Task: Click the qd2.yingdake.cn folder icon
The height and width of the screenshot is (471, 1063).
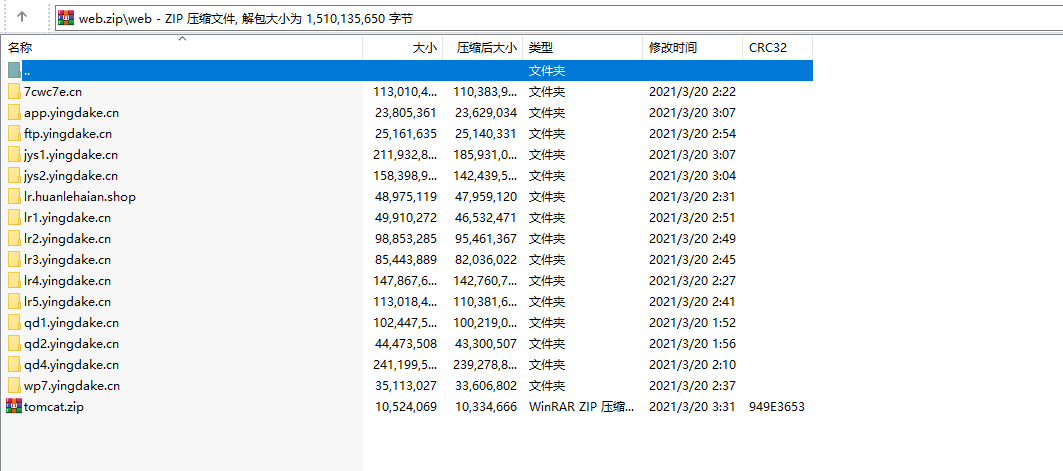Action: 14,344
